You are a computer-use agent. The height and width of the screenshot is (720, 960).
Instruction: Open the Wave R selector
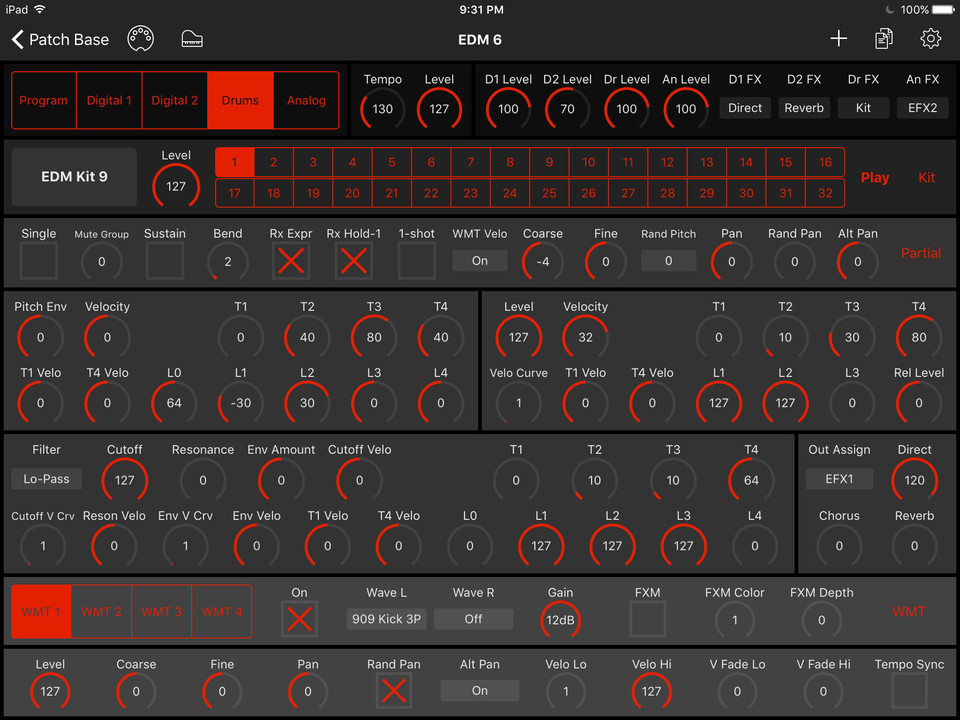[473, 619]
